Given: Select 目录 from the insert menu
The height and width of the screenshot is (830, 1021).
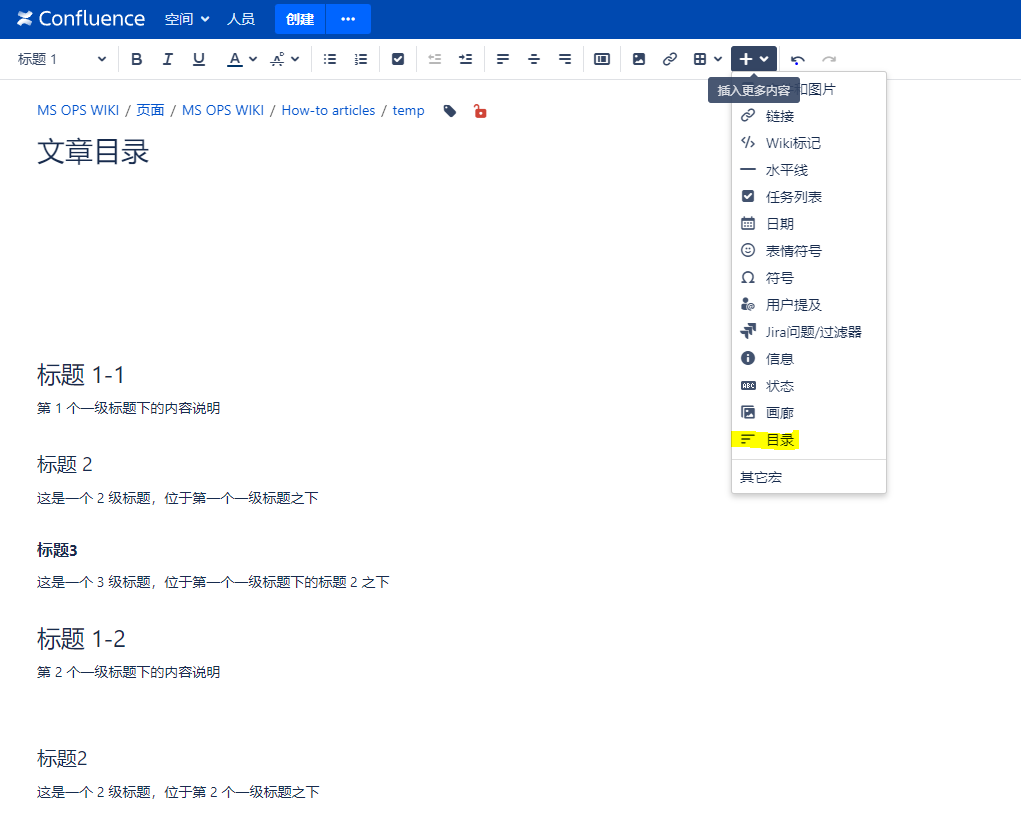Looking at the screenshot, I should [780, 440].
